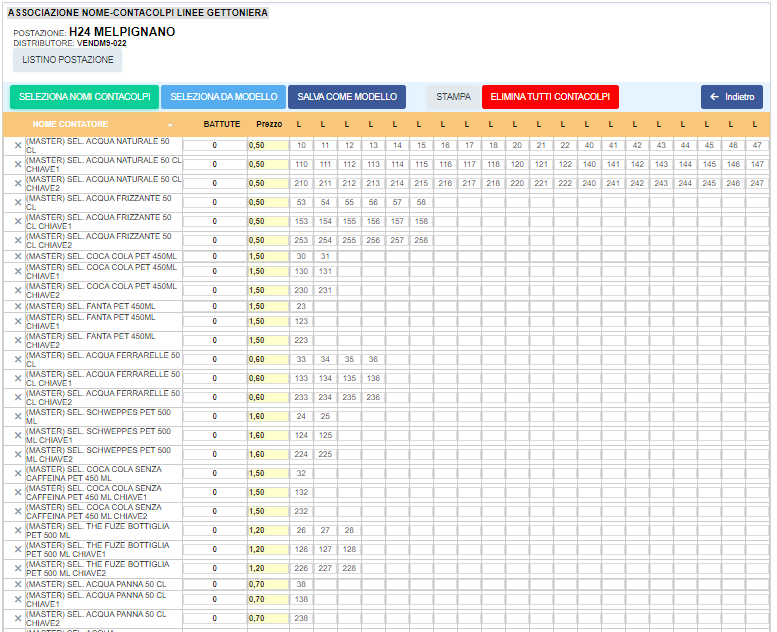777x632 pixels.
Task: Sort by NOME CONTATORE column header
Action: click(x=70, y=124)
